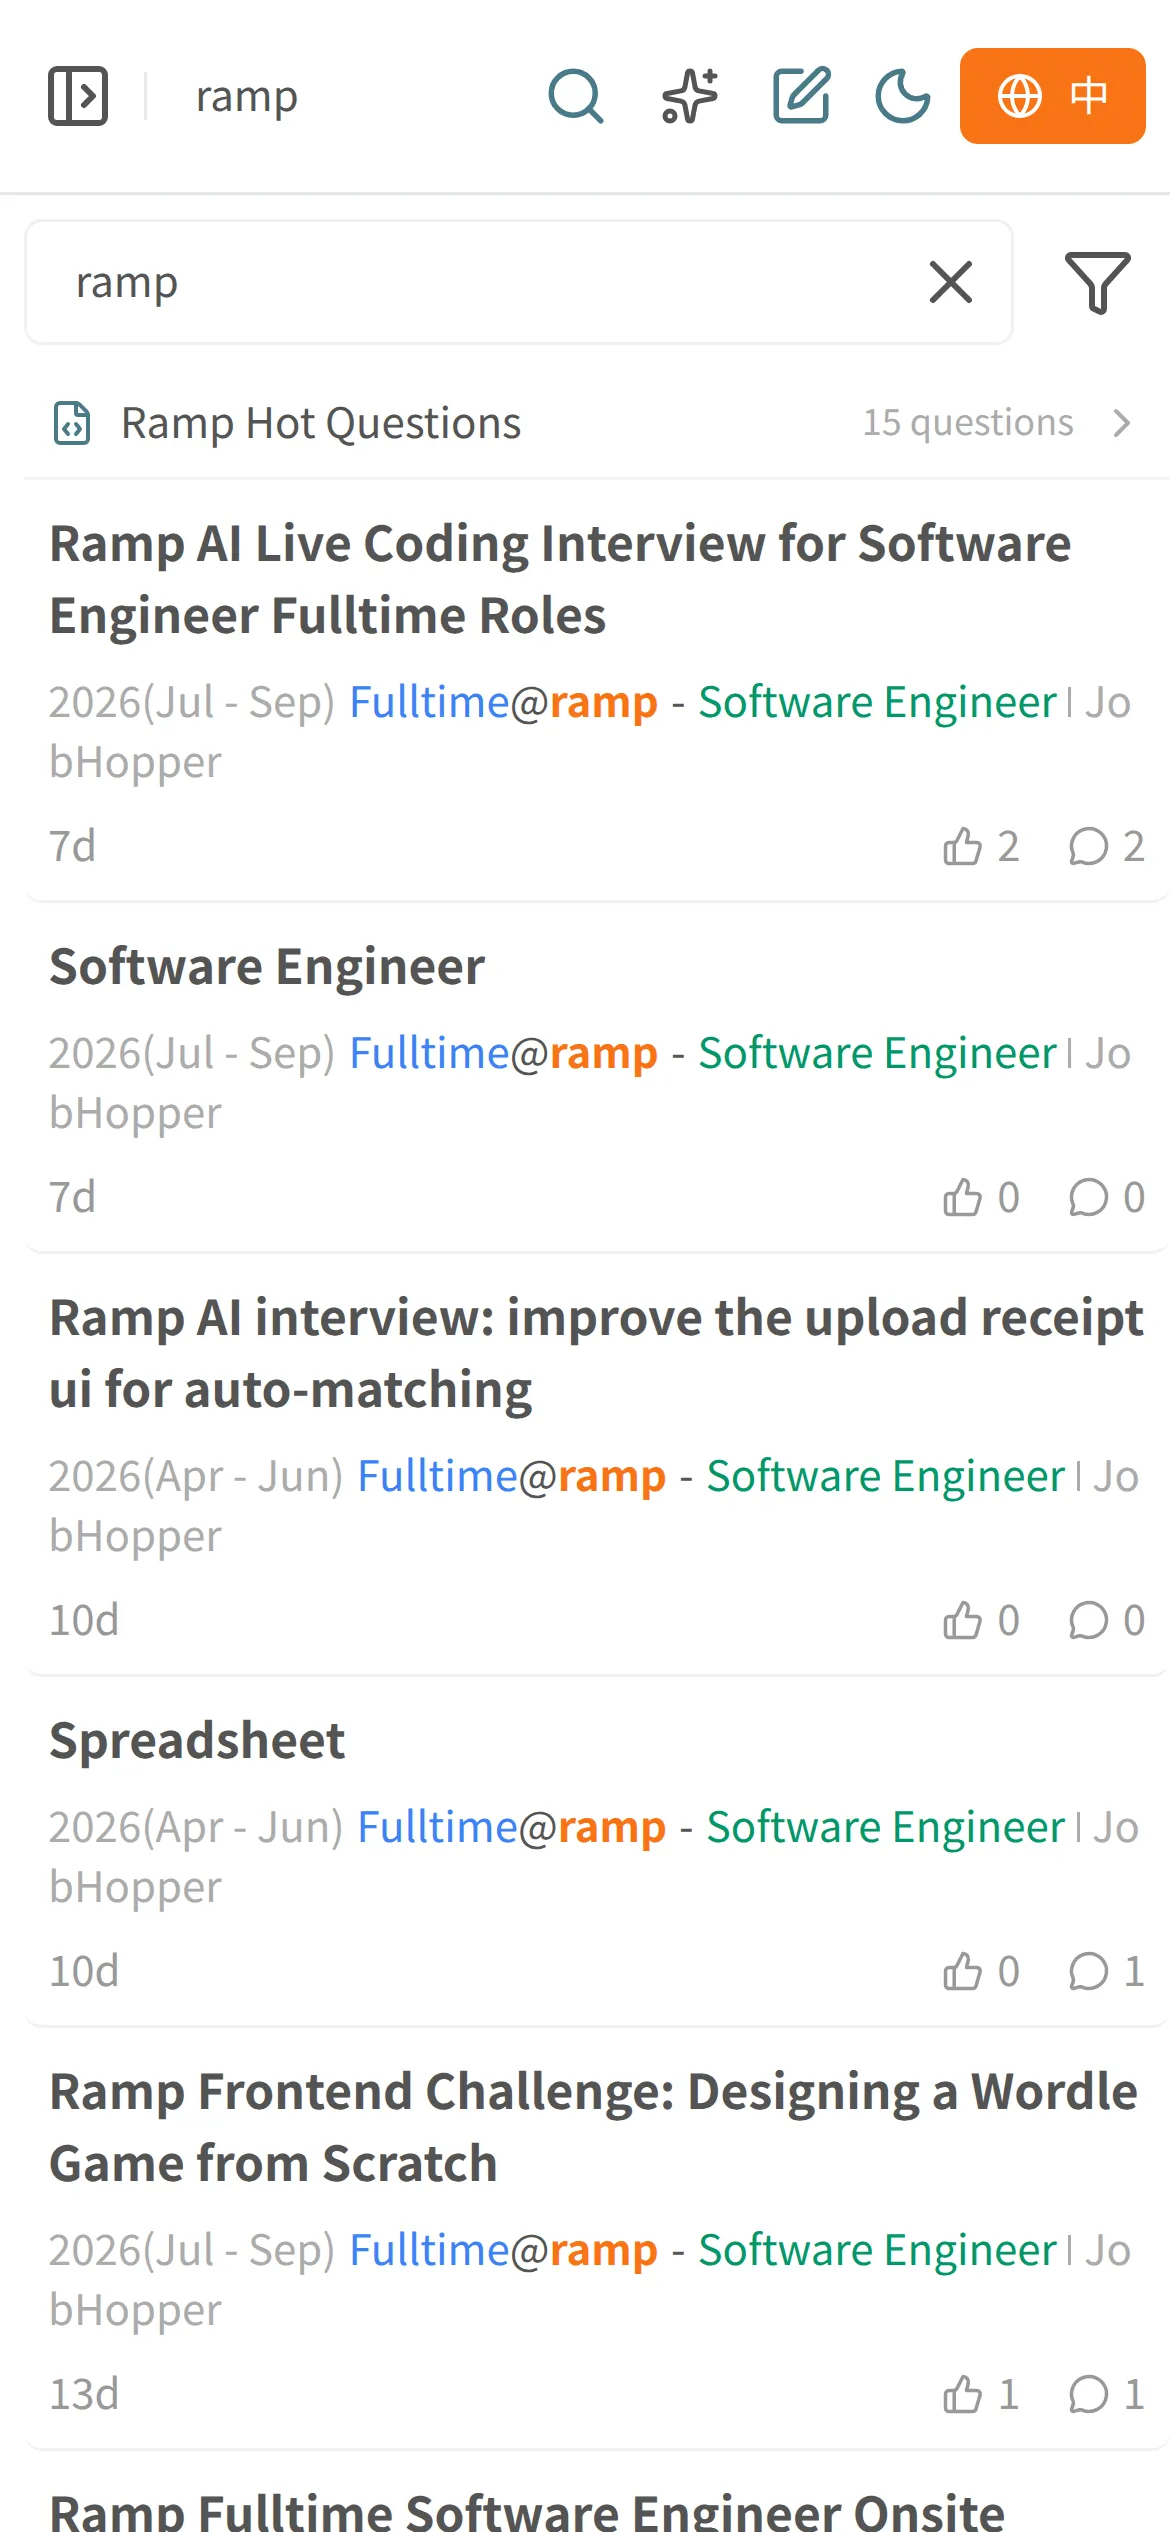Expand the 15 questions chevron
Image resolution: width=1170 pixels, height=2532 pixels.
tap(1122, 423)
